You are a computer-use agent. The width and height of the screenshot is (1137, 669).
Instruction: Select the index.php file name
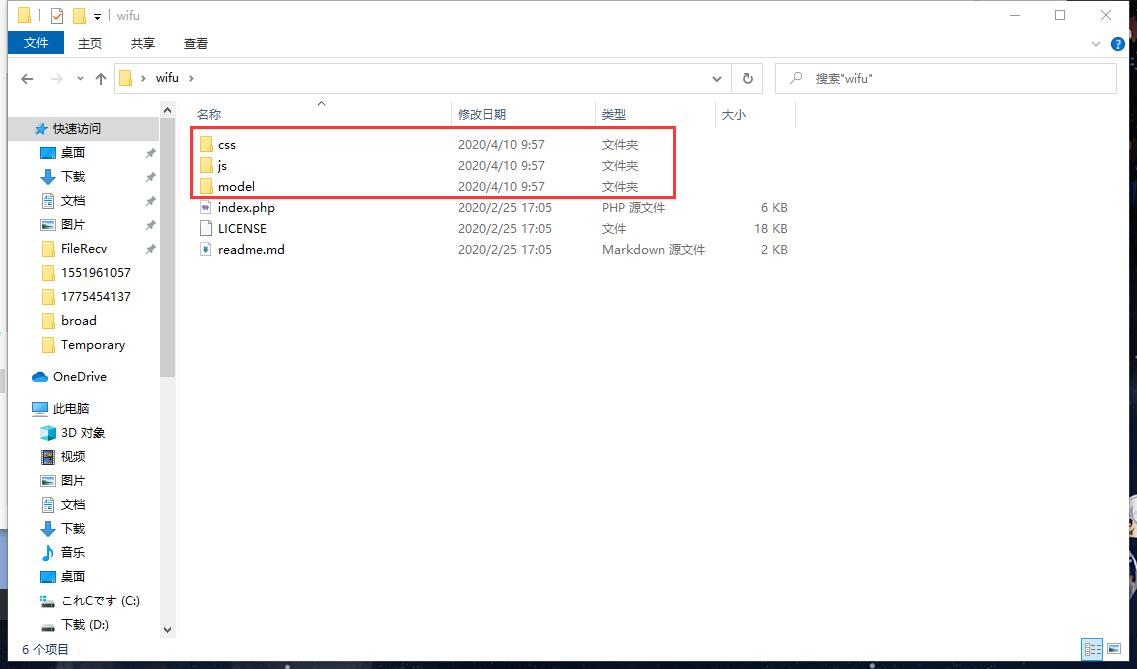point(246,207)
